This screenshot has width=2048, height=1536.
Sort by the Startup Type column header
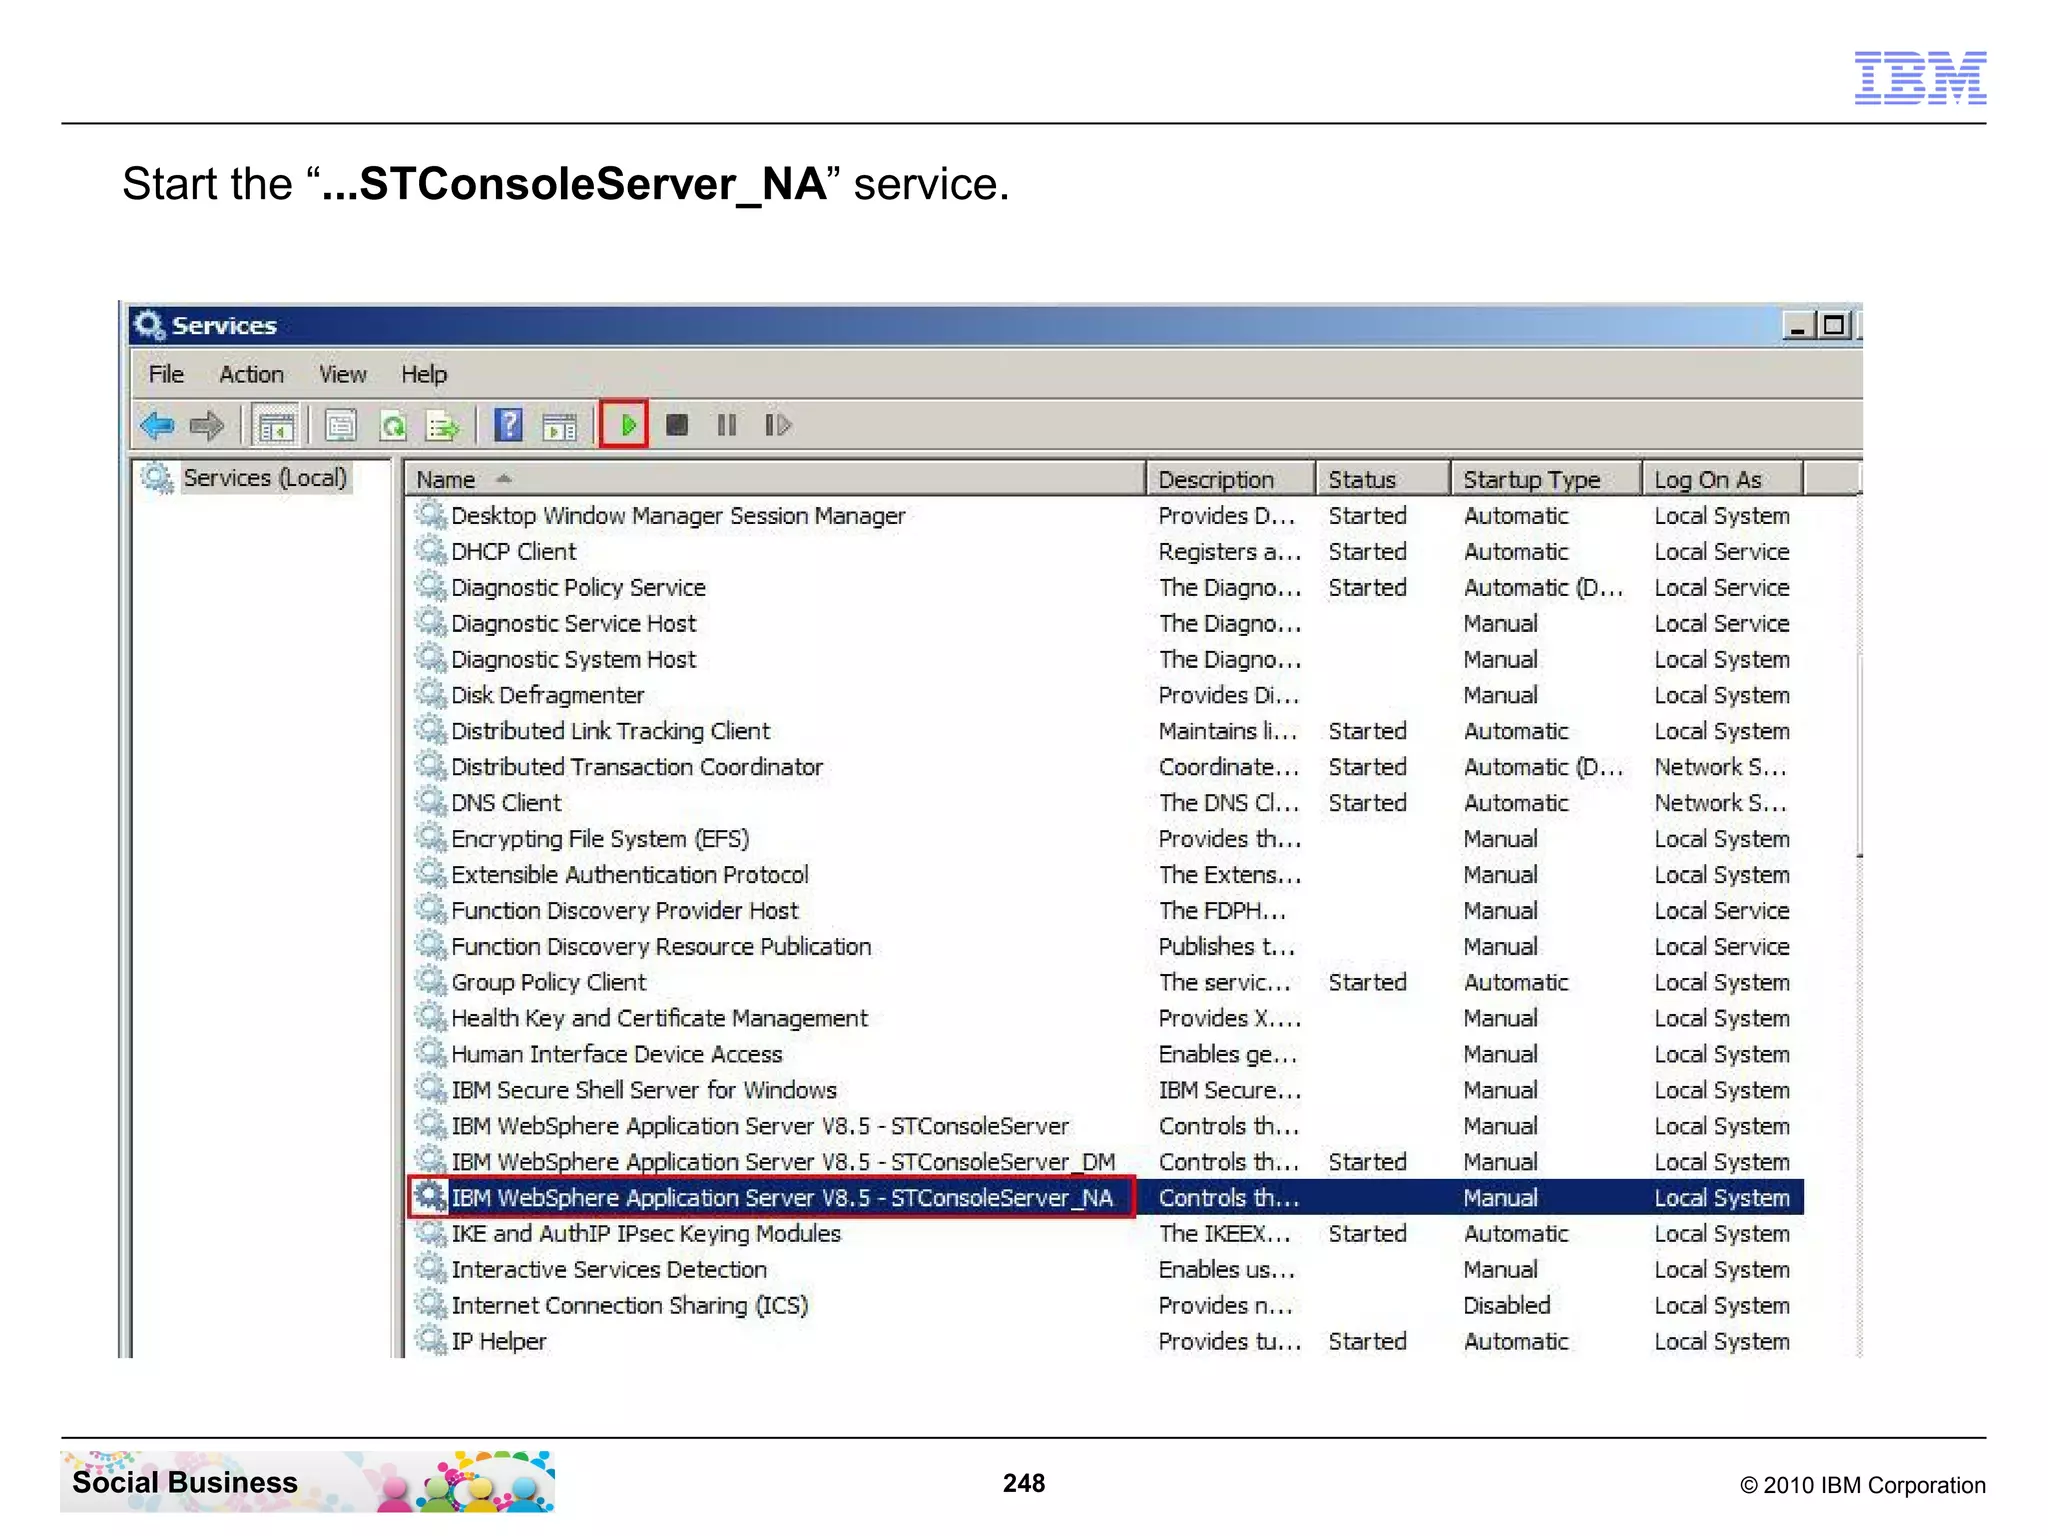pos(1547,479)
